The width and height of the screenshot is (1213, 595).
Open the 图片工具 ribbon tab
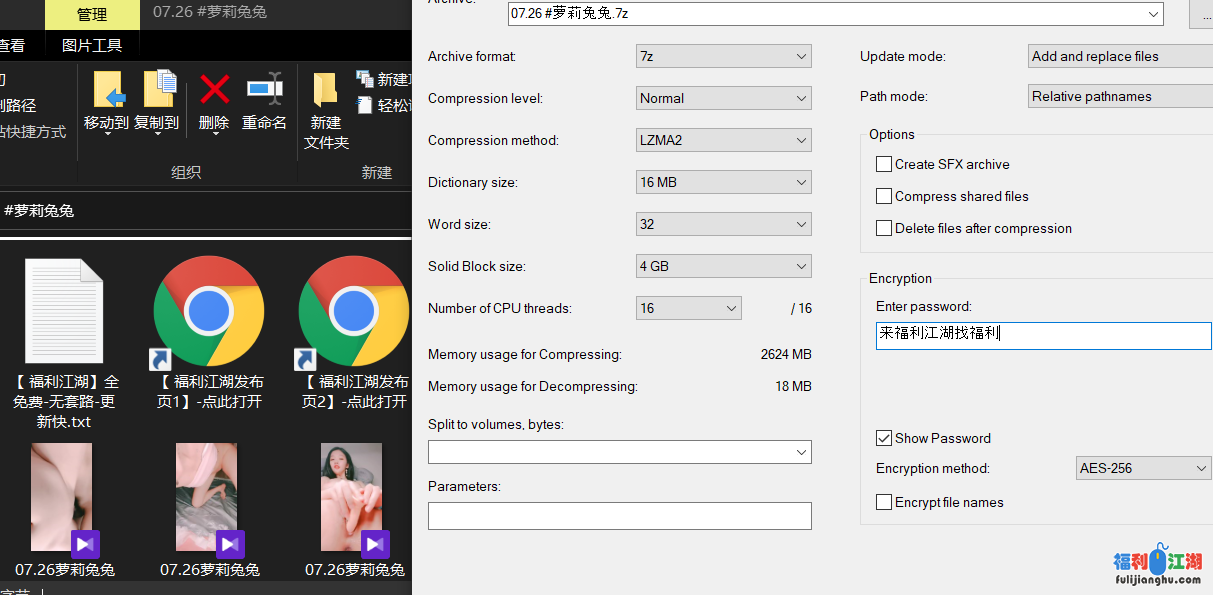[x=92, y=45]
